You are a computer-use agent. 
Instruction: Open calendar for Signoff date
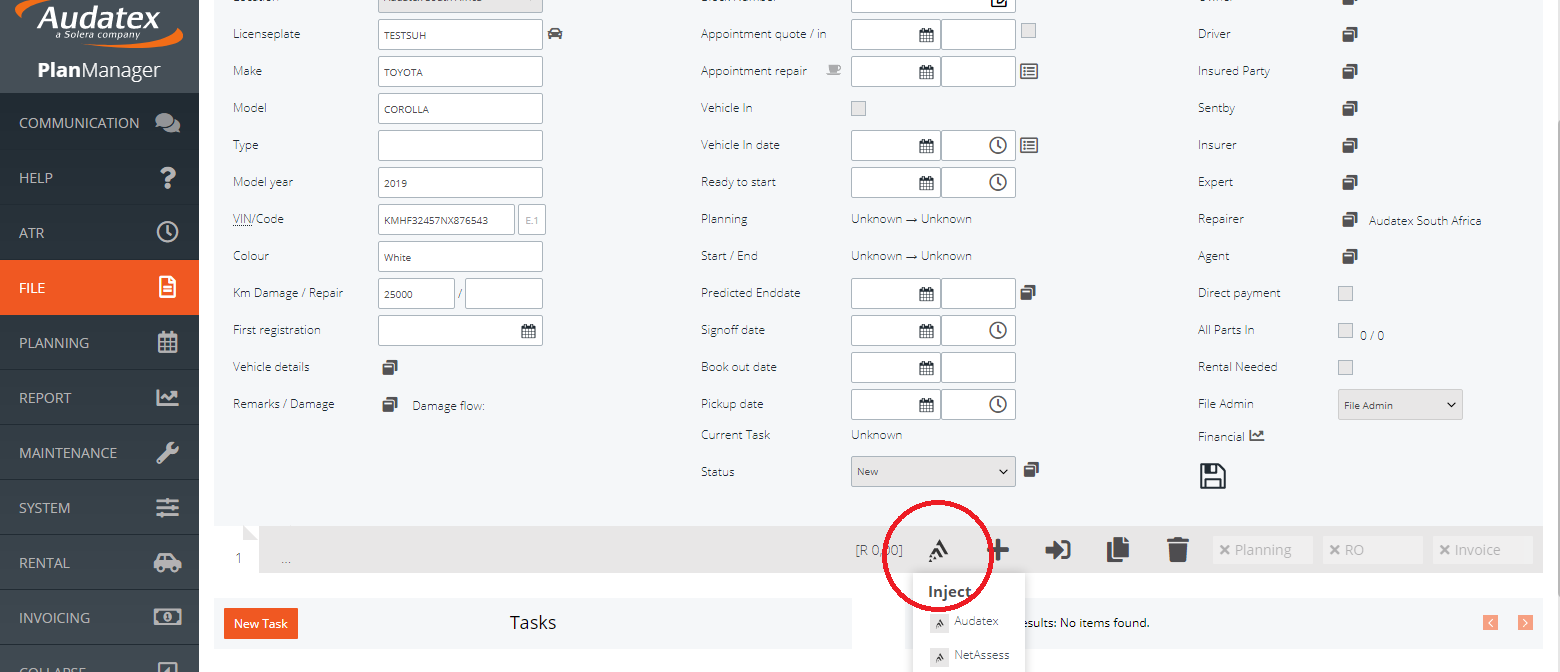click(x=926, y=331)
